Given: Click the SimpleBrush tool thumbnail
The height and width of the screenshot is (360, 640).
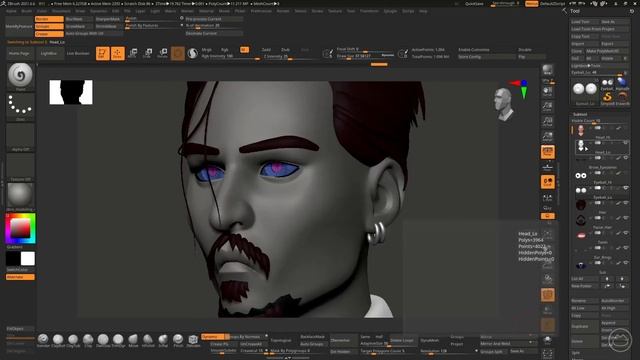Looking at the screenshot, I should (607, 98).
